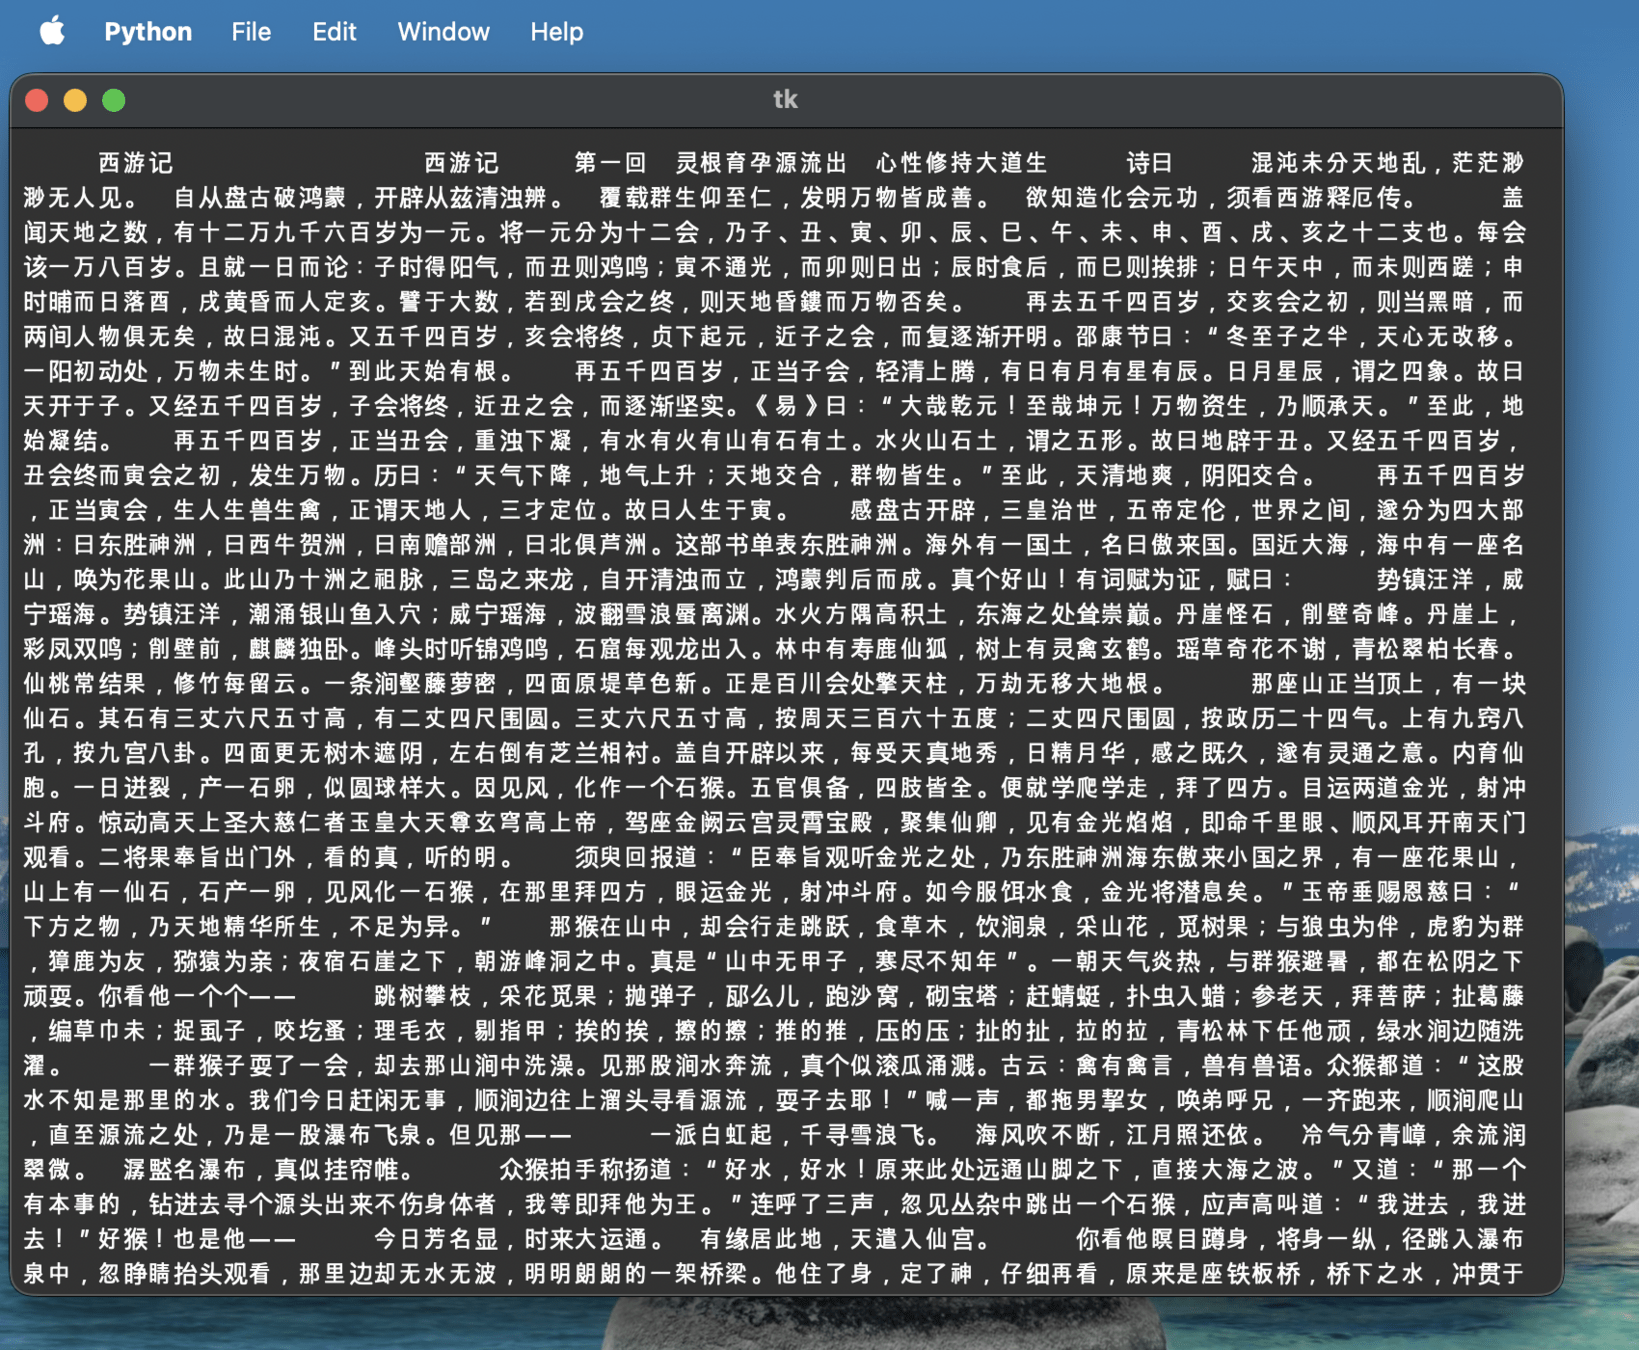Click the phrase '按周天三百六十五度'
Viewport: 1639px width, 1350px height.
(x=886, y=719)
